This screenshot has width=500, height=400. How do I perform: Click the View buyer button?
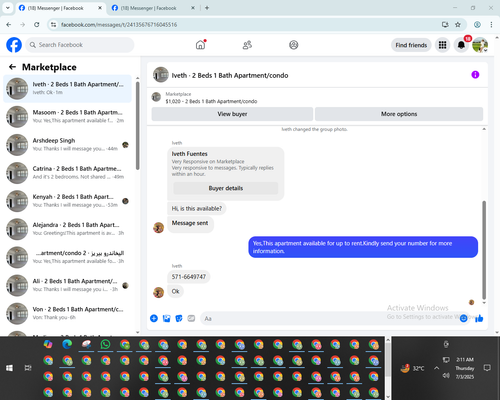232,114
